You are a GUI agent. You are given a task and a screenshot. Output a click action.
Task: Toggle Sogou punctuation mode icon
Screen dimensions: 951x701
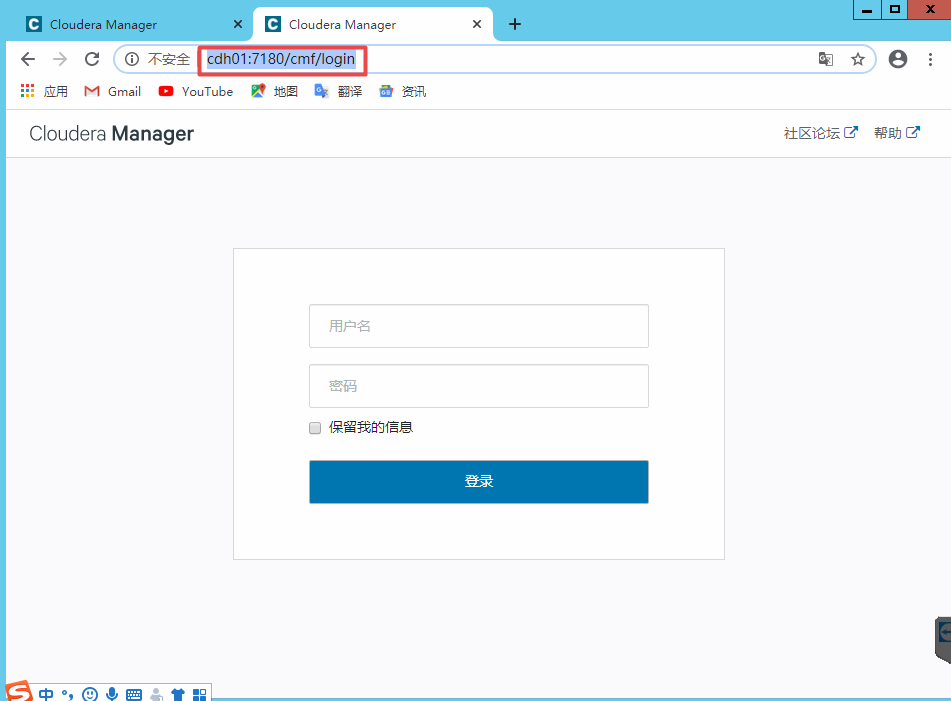67,694
